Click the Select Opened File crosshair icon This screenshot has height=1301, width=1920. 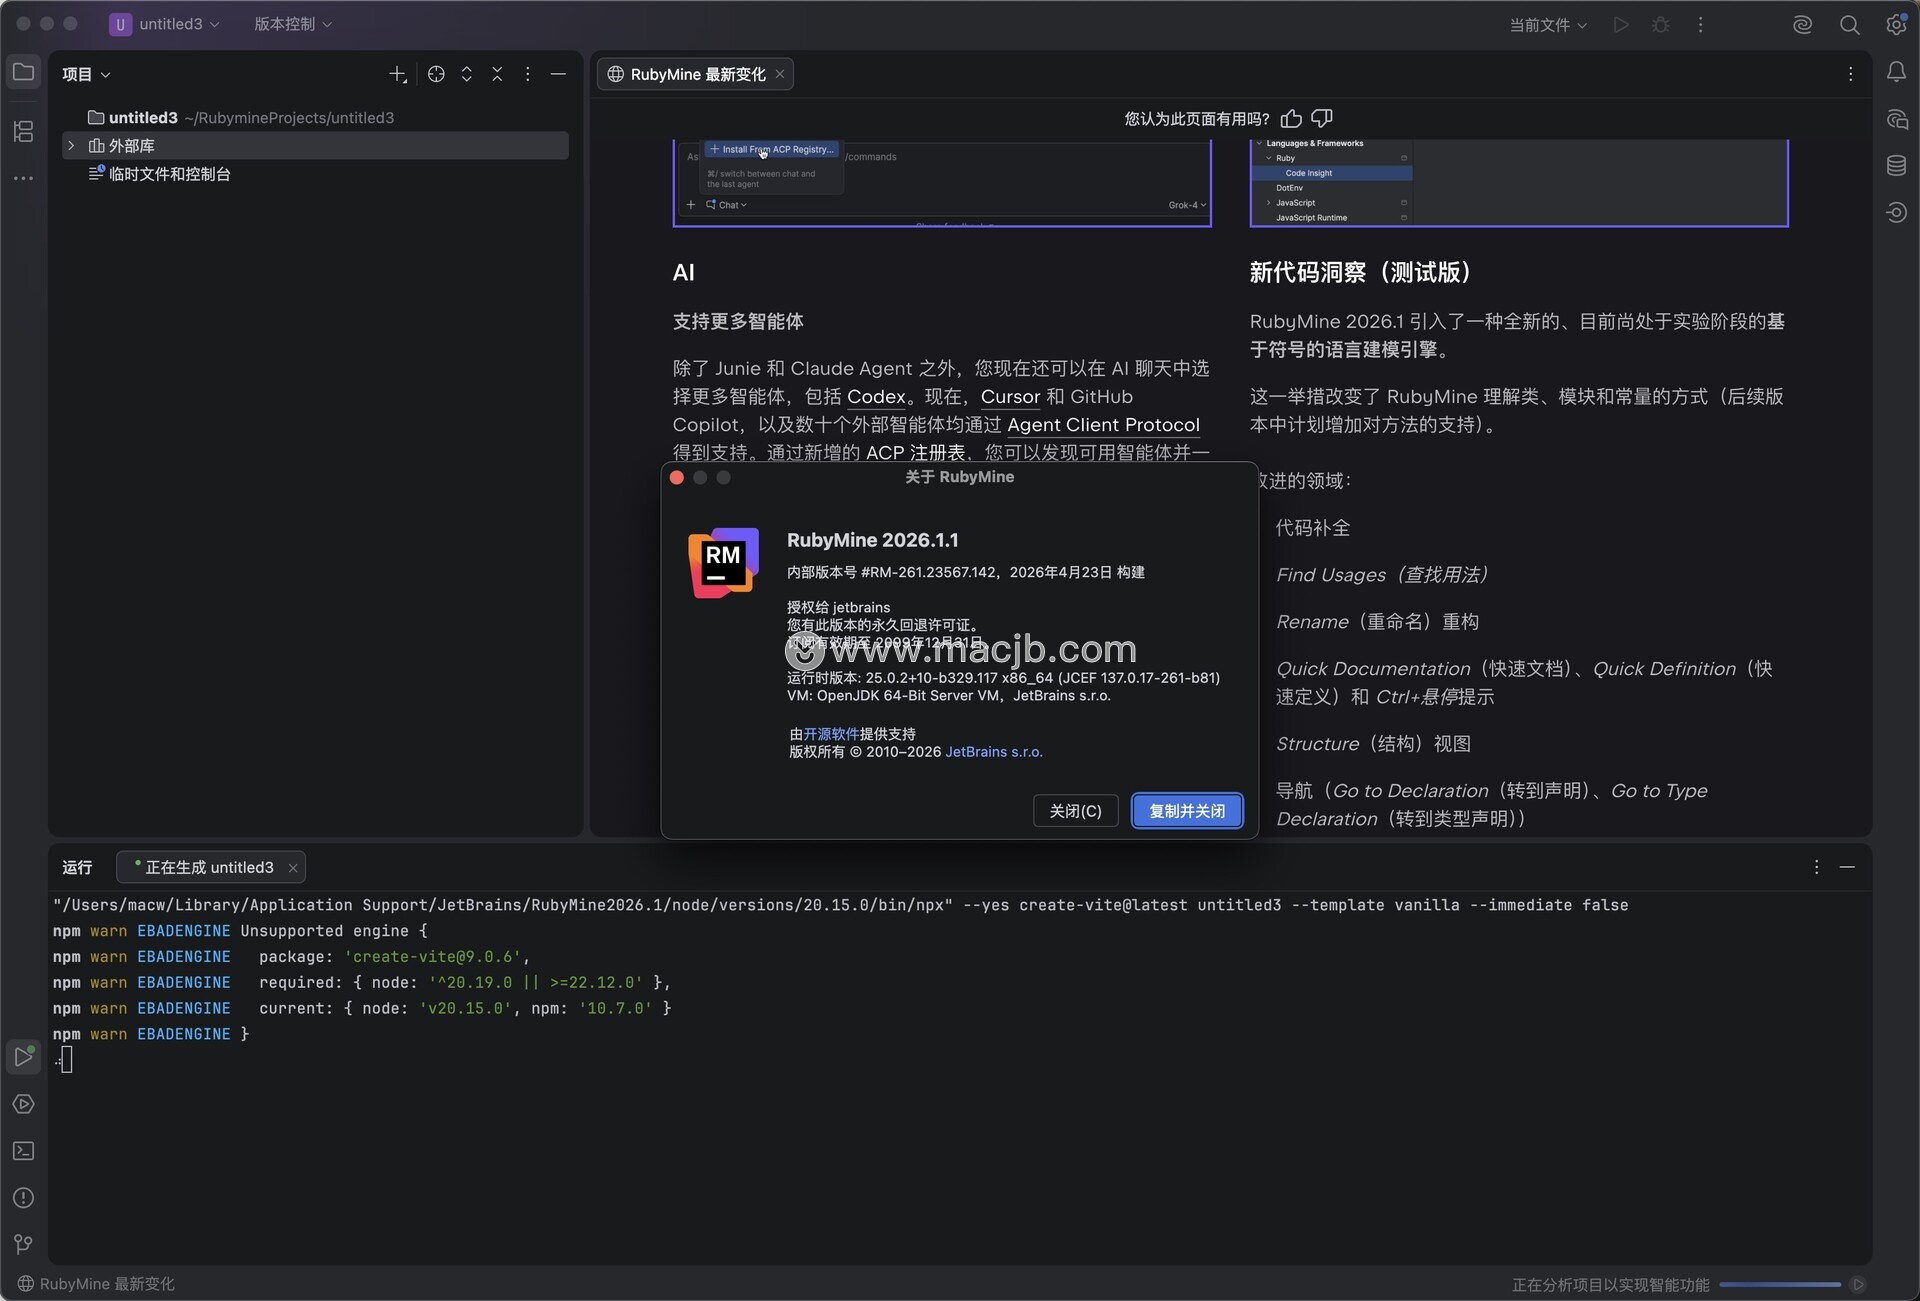point(436,74)
